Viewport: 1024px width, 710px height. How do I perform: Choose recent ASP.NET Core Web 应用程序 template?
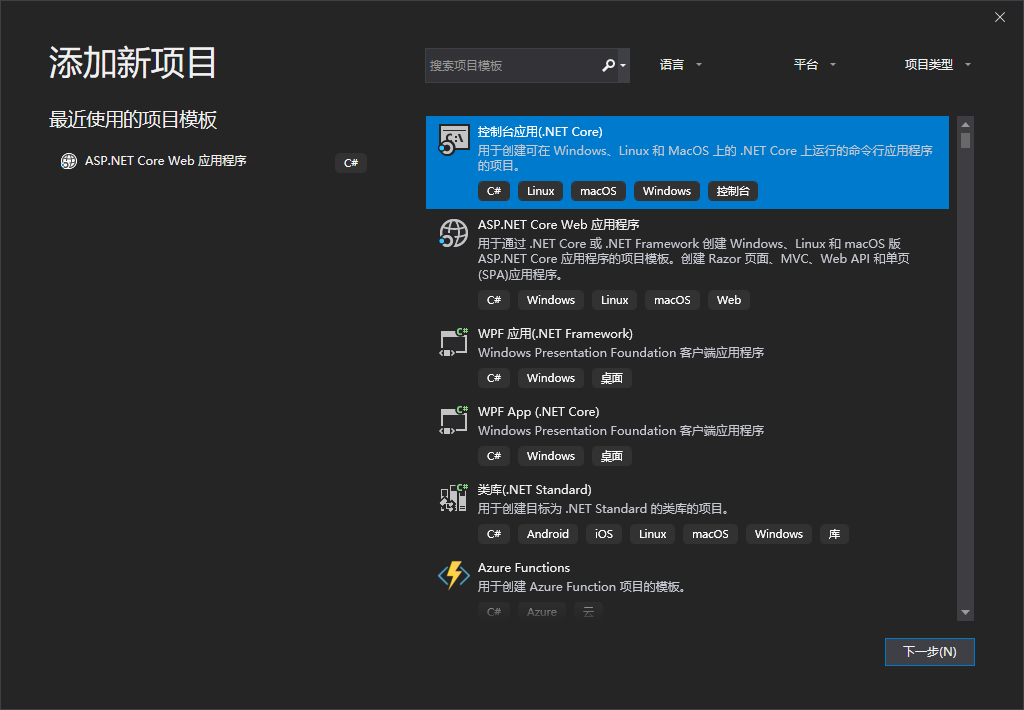click(x=165, y=161)
